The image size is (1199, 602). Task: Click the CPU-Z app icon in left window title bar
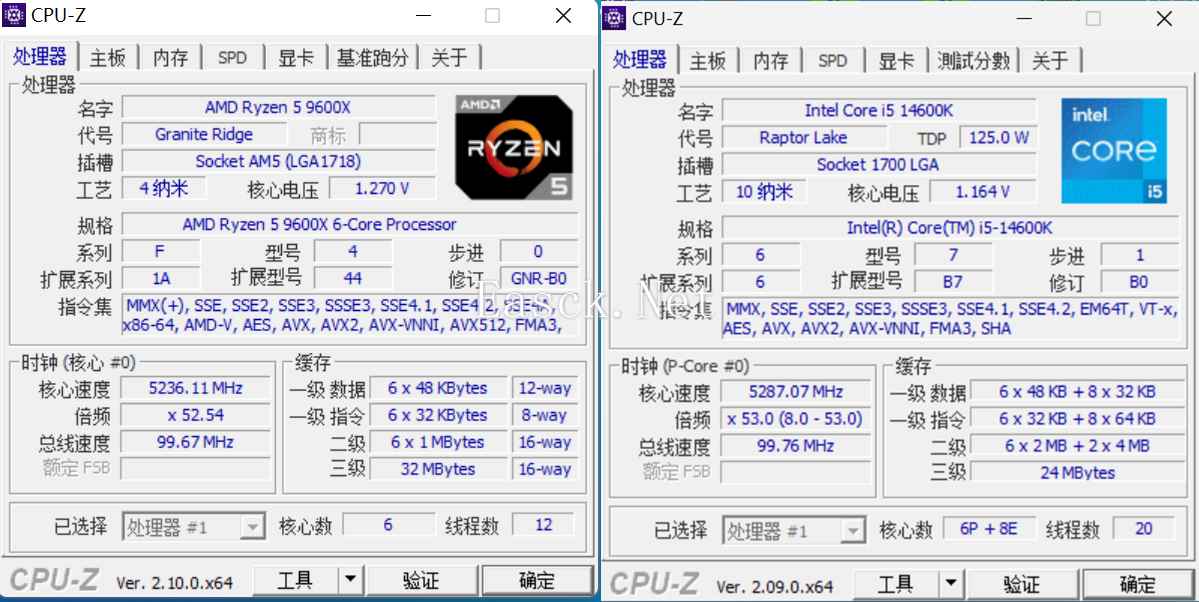tap(15, 15)
